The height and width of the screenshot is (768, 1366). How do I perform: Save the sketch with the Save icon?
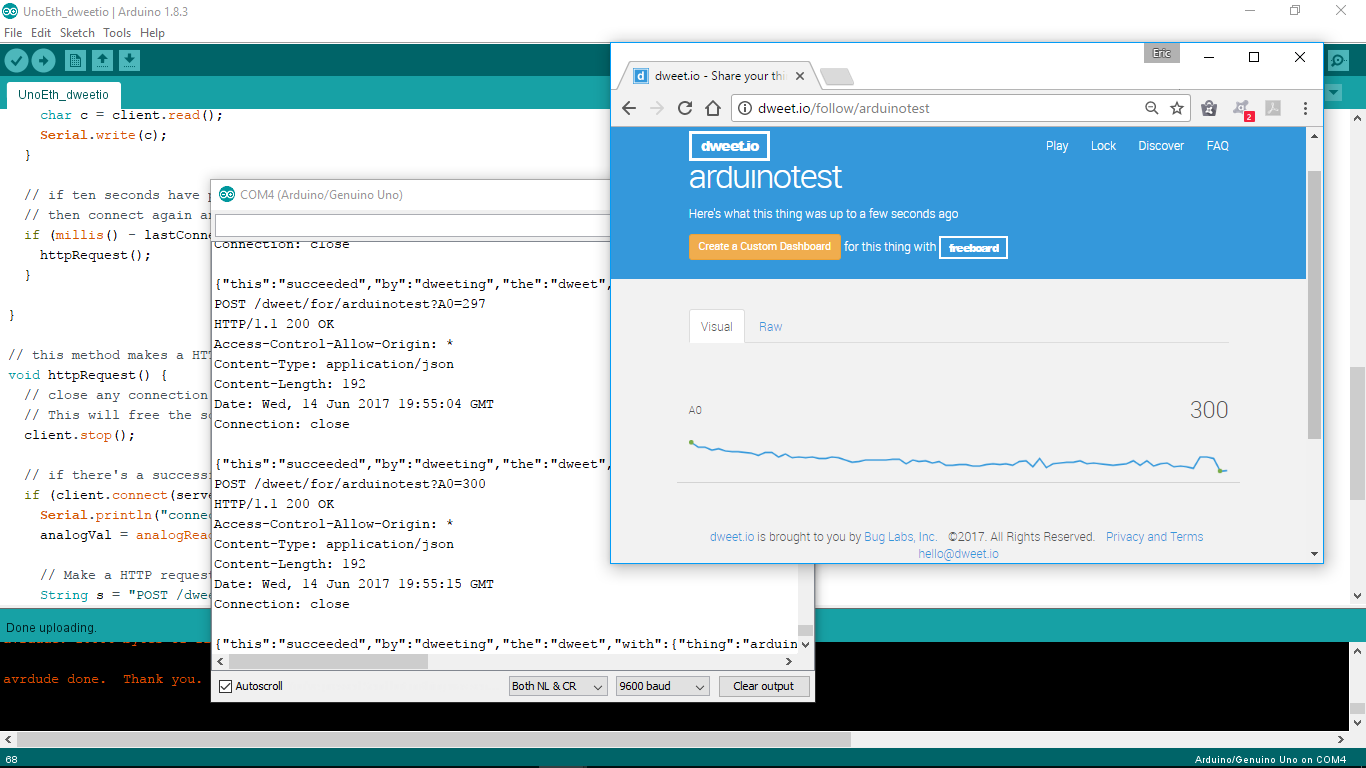tap(129, 61)
